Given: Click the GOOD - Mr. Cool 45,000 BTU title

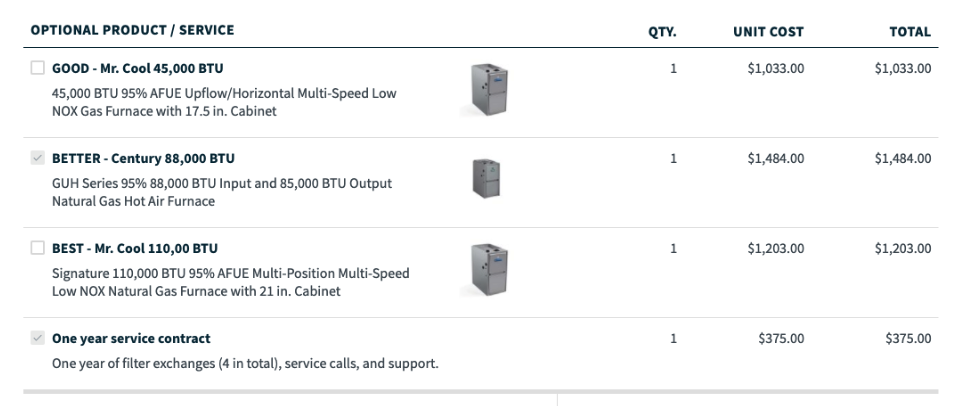Looking at the screenshot, I should click(138, 68).
